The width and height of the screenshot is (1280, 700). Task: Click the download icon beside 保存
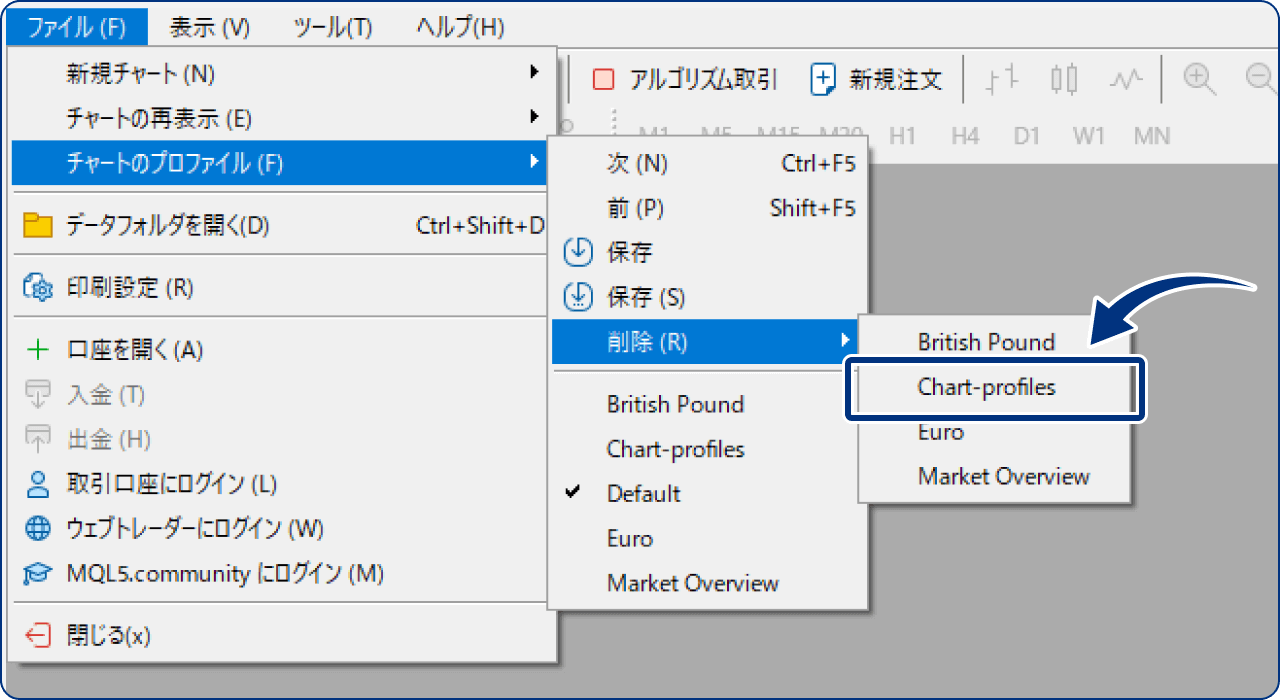pos(579,252)
